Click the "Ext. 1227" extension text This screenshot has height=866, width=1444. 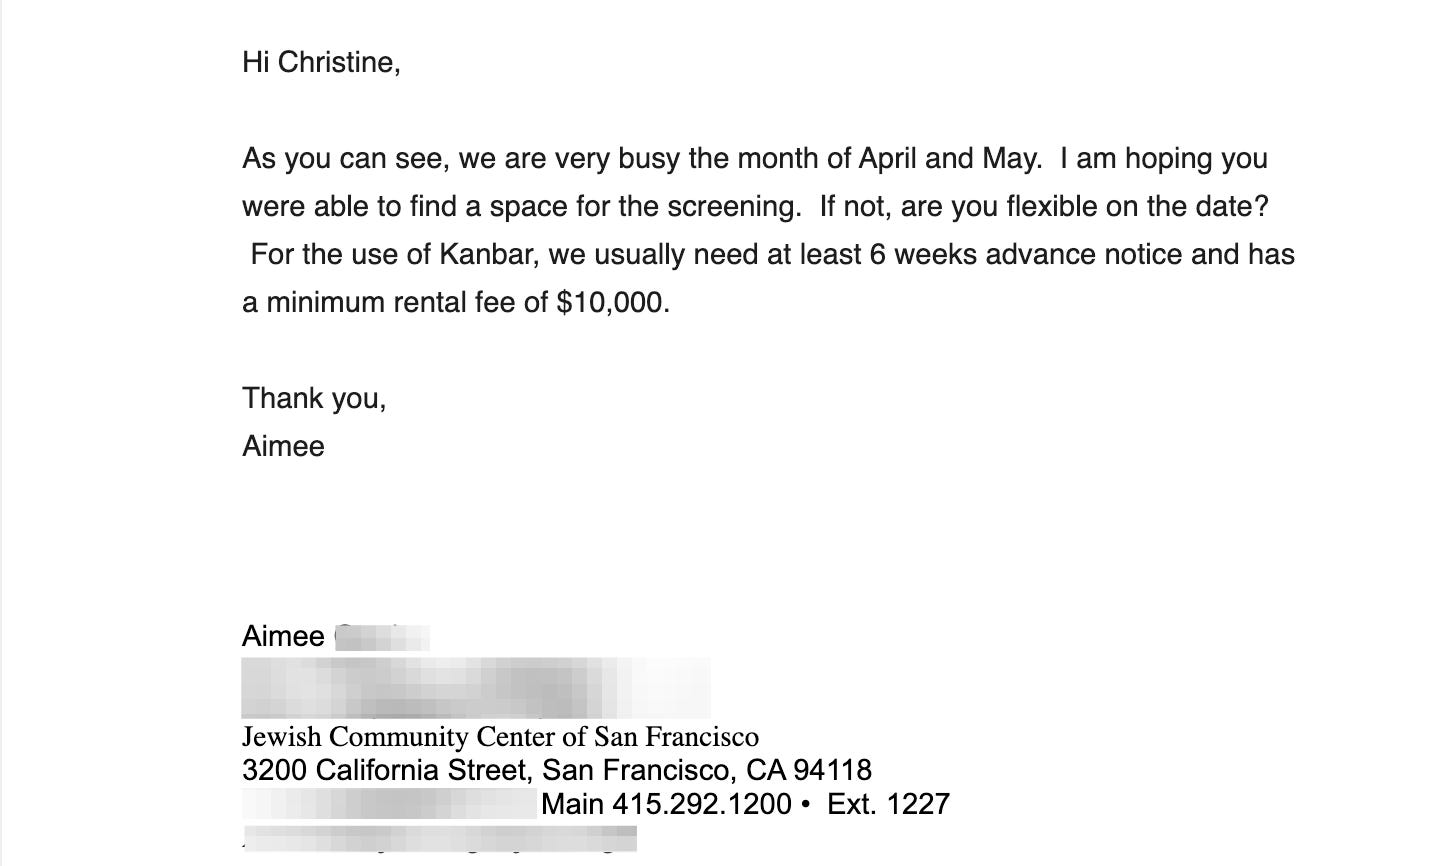[x=888, y=804]
